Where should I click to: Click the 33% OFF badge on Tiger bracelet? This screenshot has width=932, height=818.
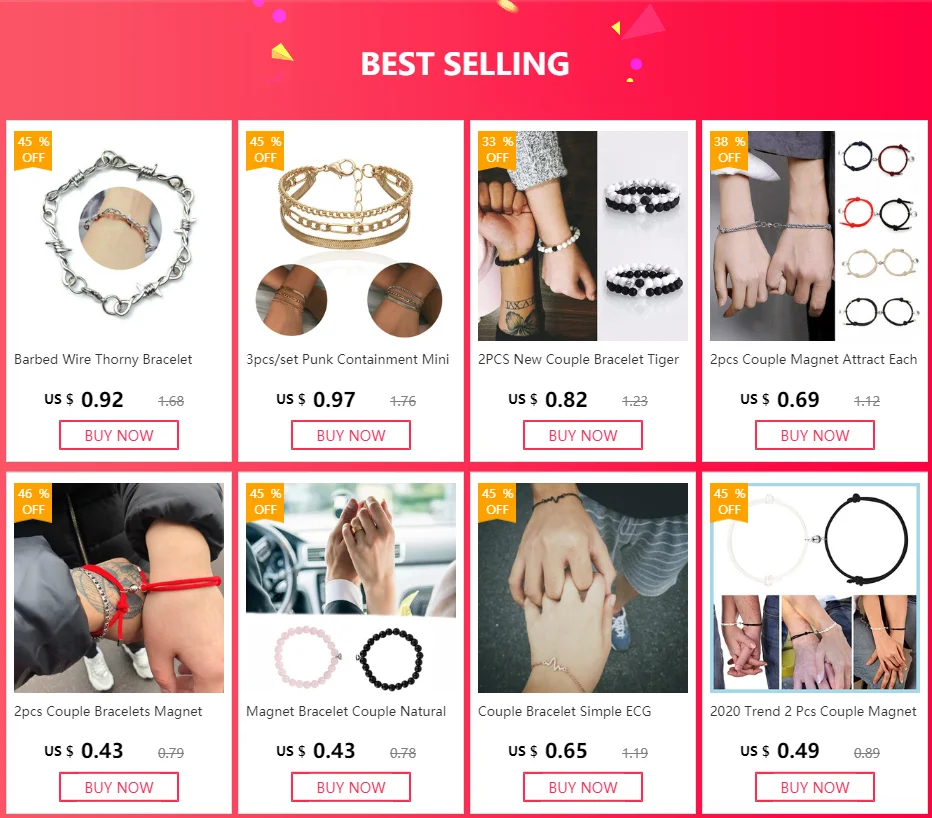point(497,150)
